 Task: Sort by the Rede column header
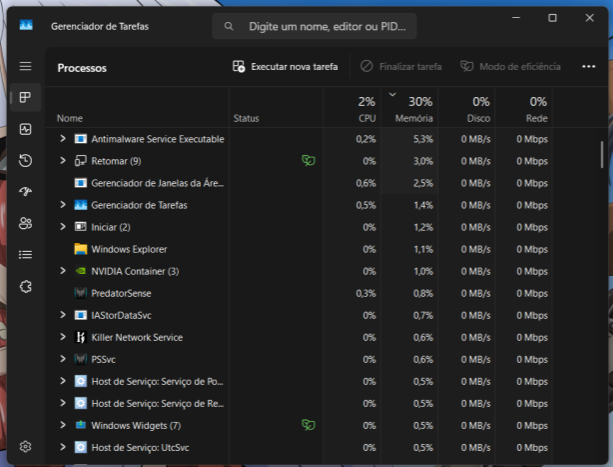(x=524, y=107)
